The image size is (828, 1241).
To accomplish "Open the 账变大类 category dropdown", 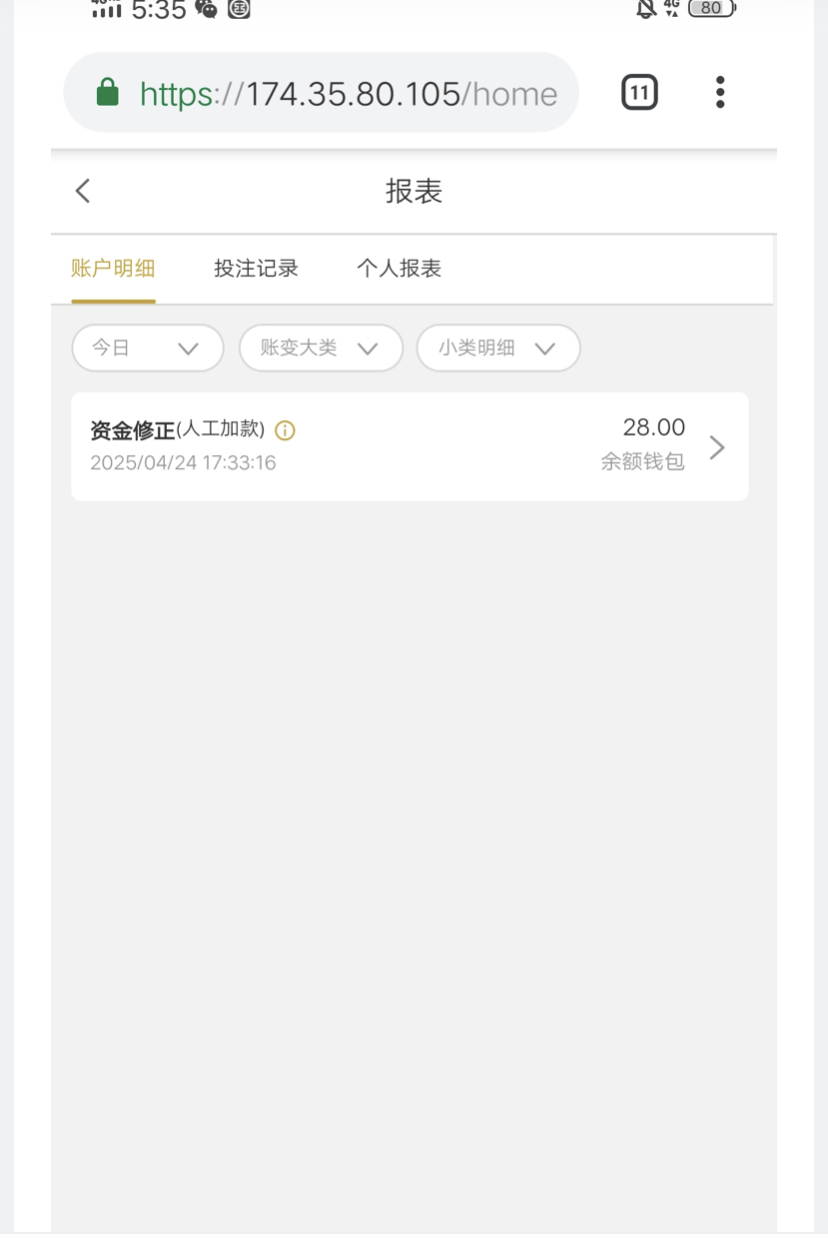I will click(320, 348).
